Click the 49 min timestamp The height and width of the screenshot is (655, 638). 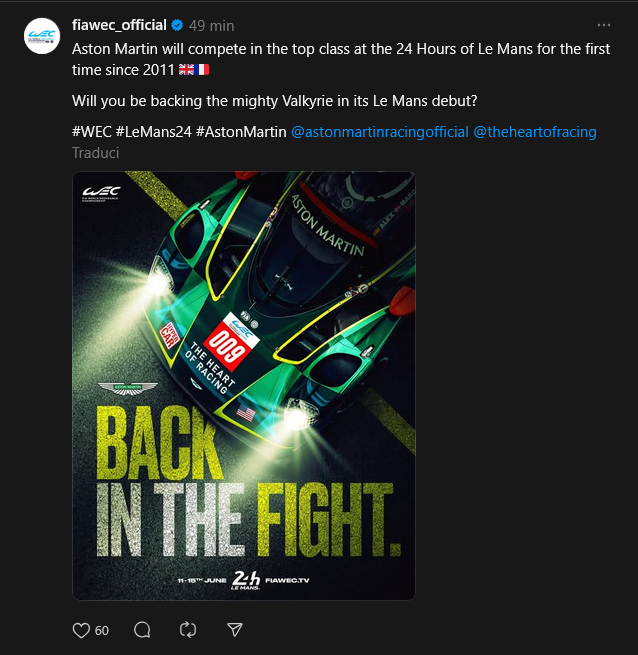[211, 26]
